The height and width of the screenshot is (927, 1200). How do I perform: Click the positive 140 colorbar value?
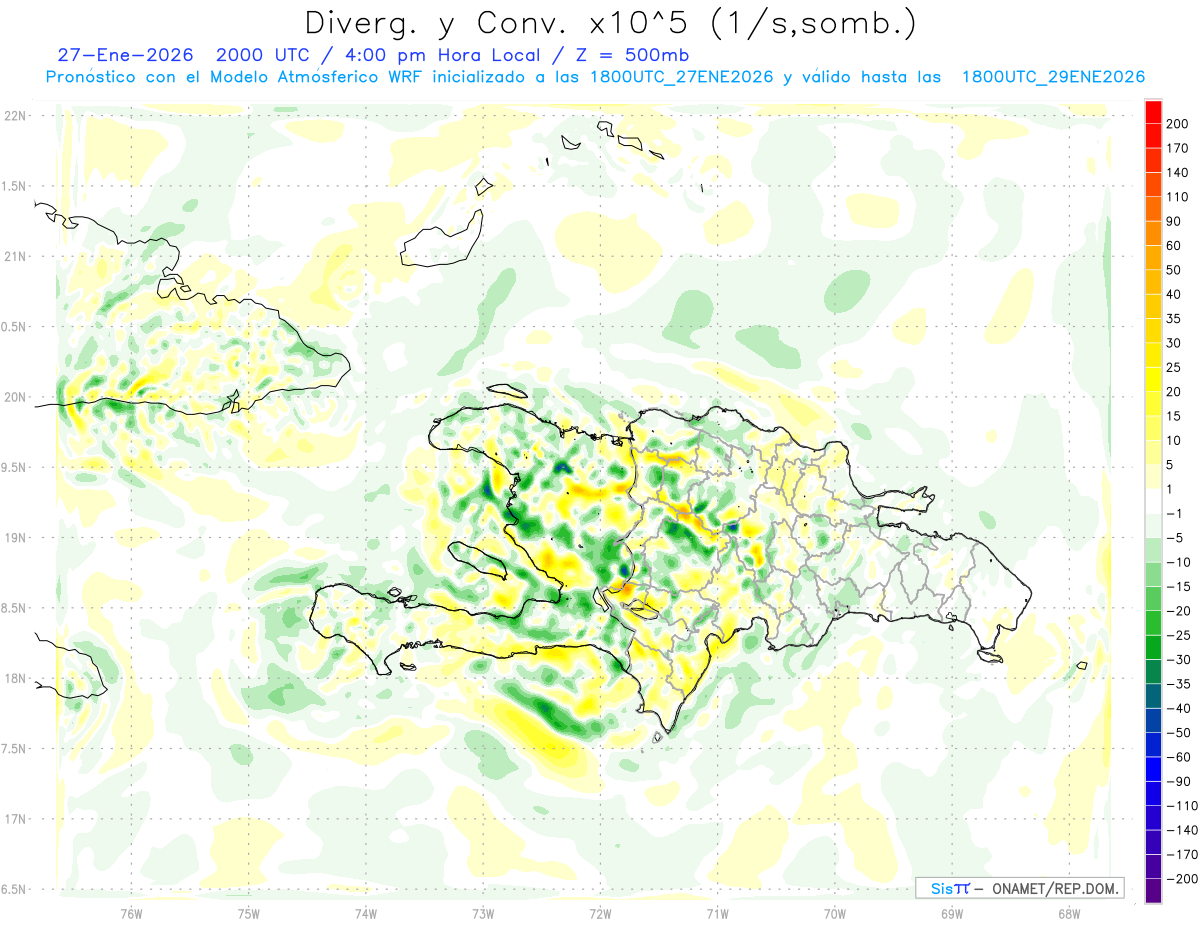point(1177,172)
